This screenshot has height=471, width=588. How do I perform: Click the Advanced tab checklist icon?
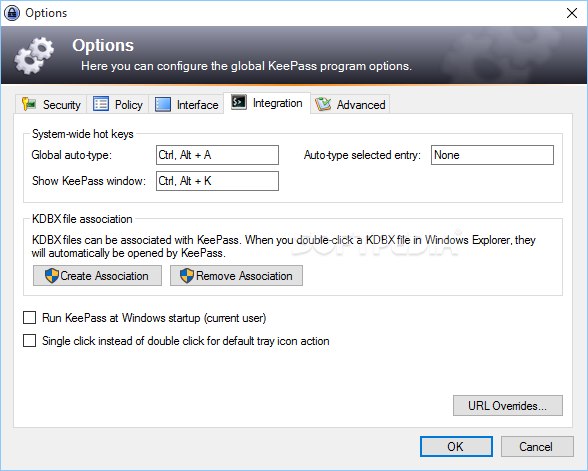[323, 104]
